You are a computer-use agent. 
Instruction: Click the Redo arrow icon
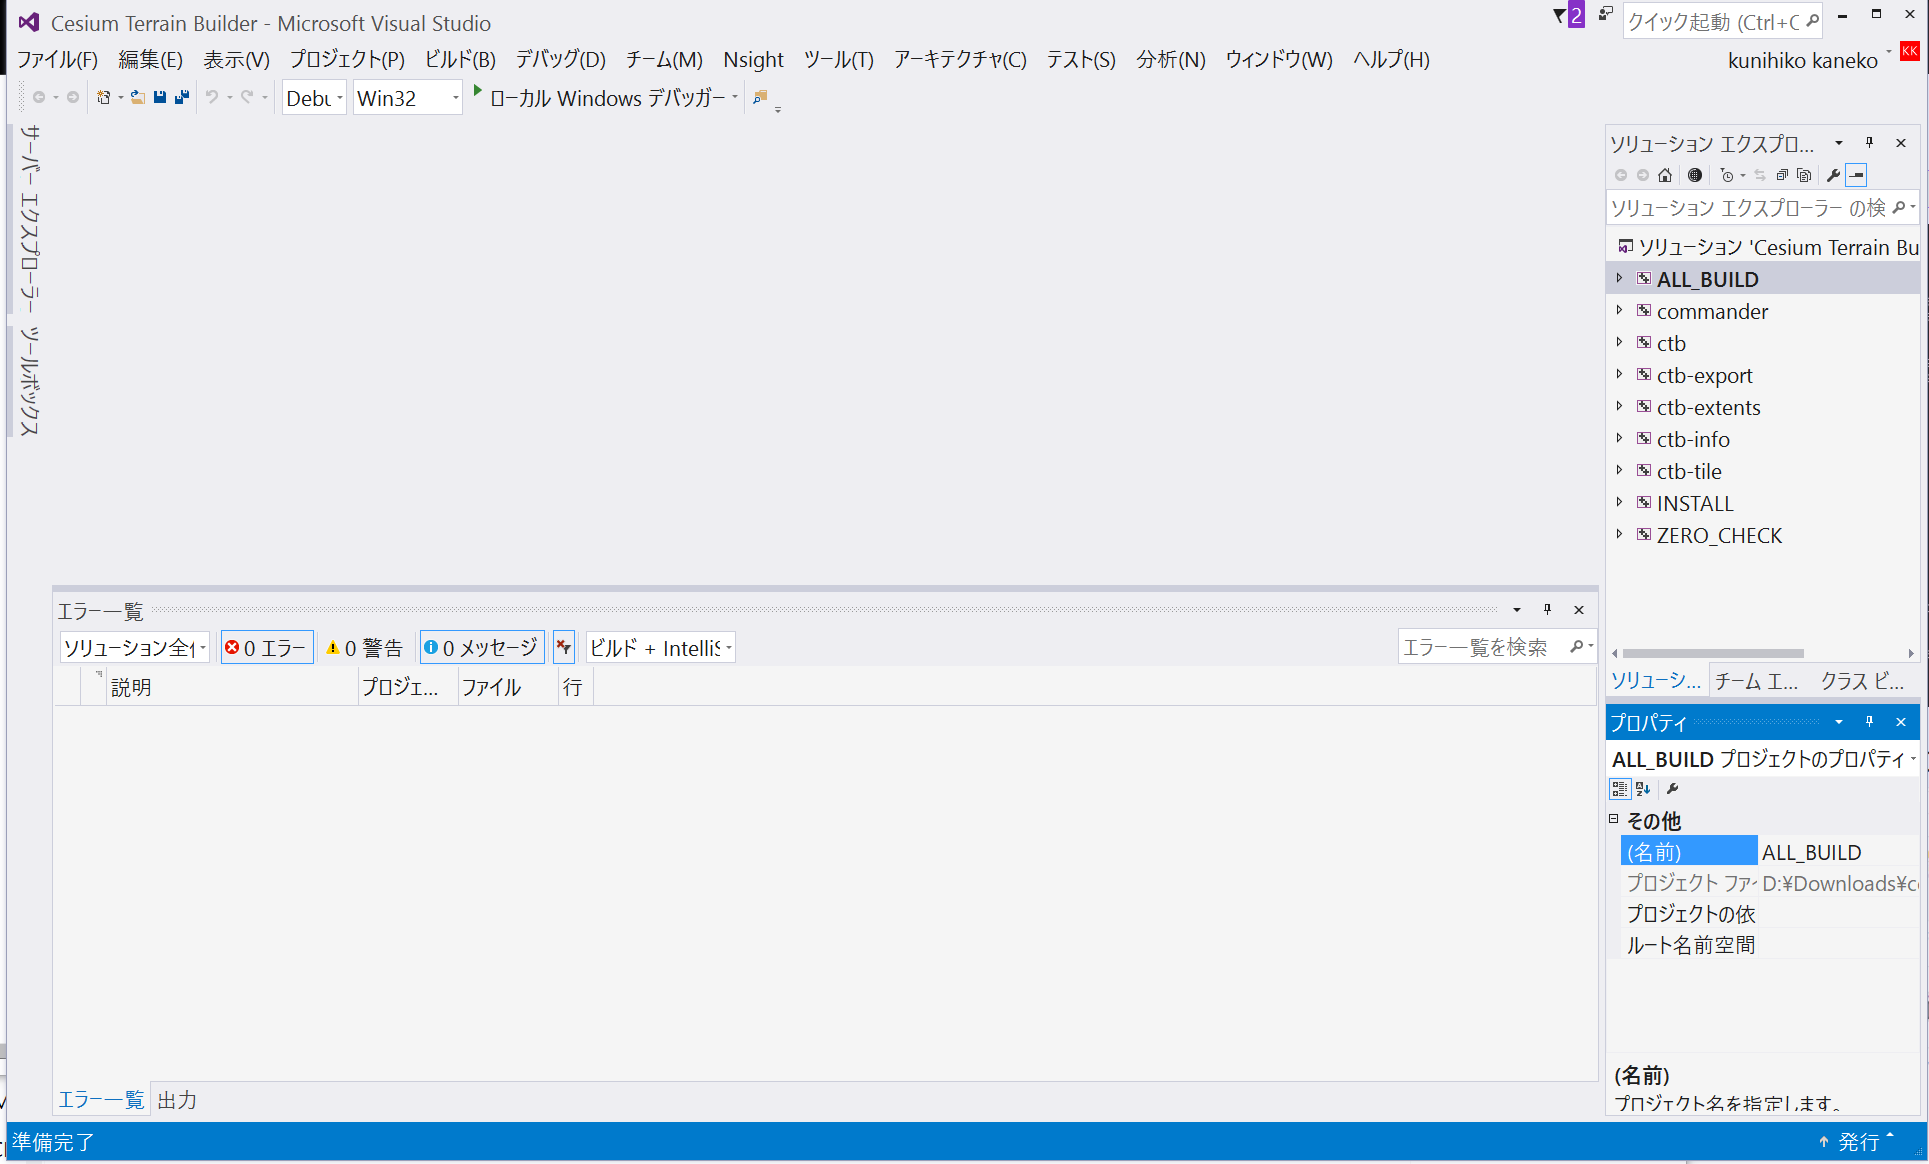(x=247, y=97)
